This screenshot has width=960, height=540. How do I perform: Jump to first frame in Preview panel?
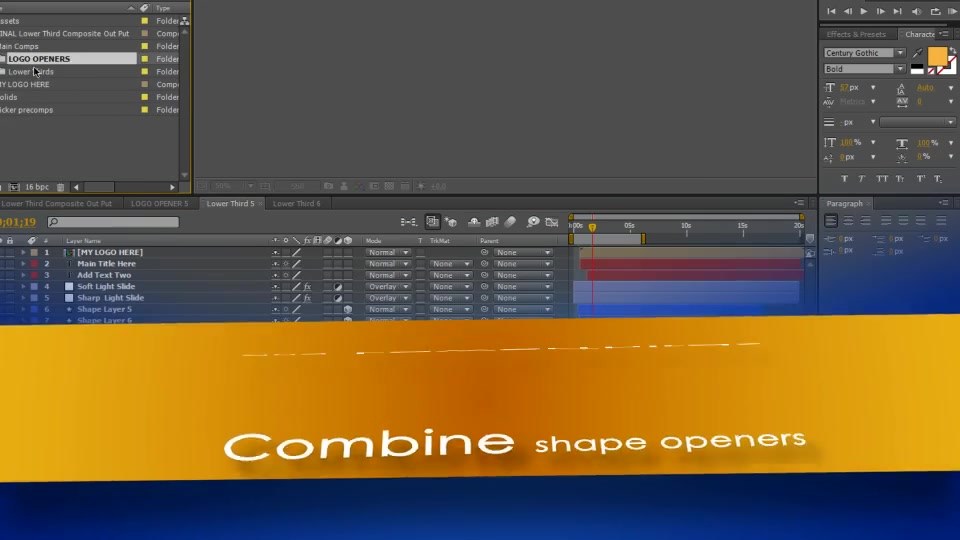(831, 11)
